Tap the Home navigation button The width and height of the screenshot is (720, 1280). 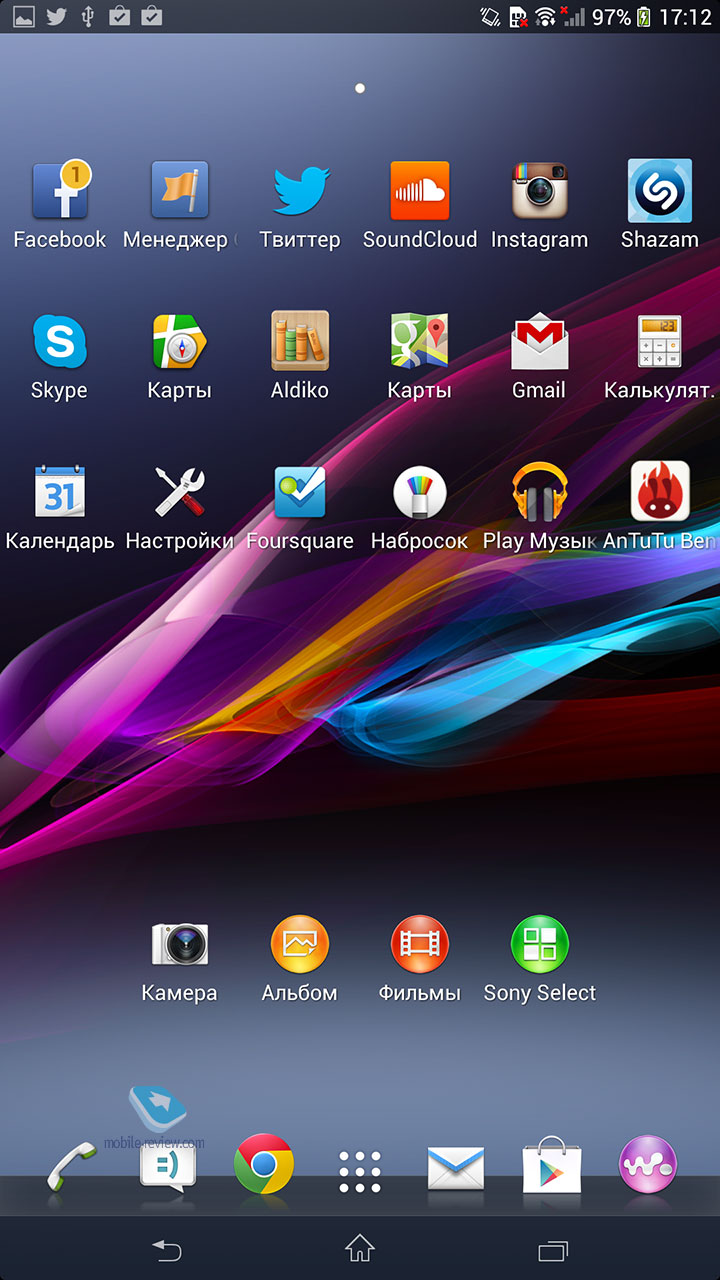(x=360, y=1248)
